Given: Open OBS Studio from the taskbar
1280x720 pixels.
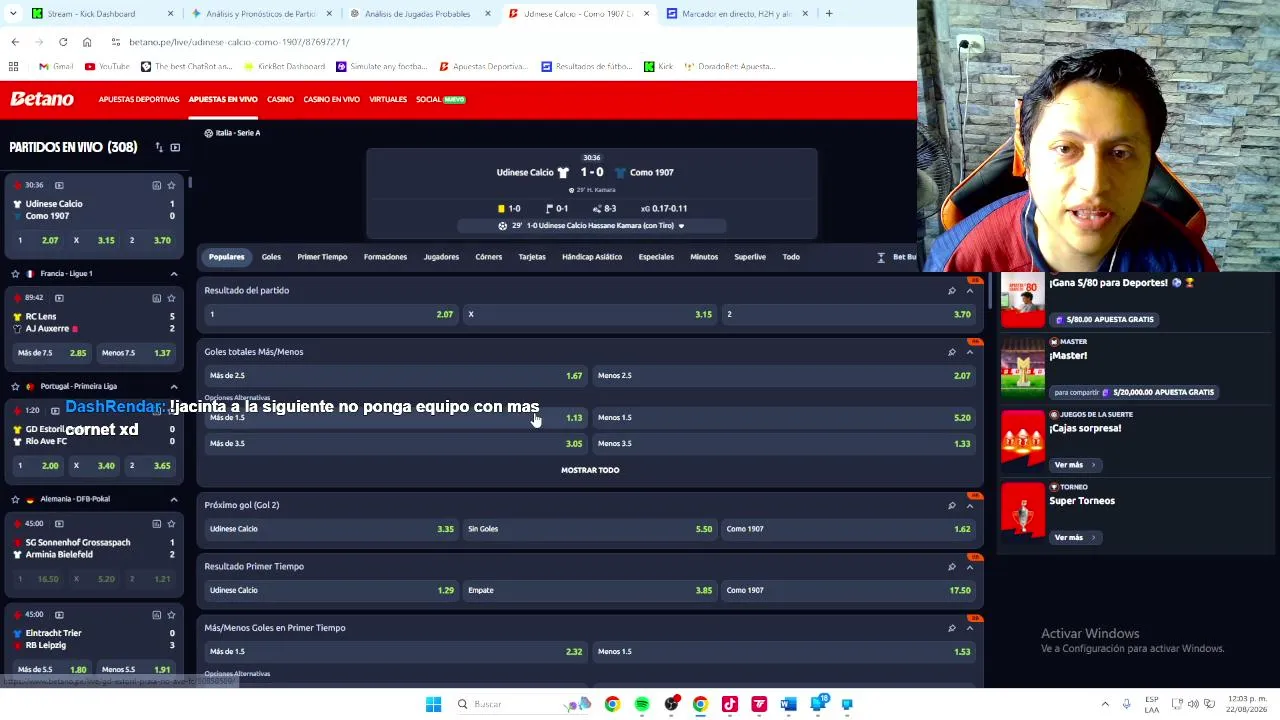Looking at the screenshot, I should (x=671, y=704).
